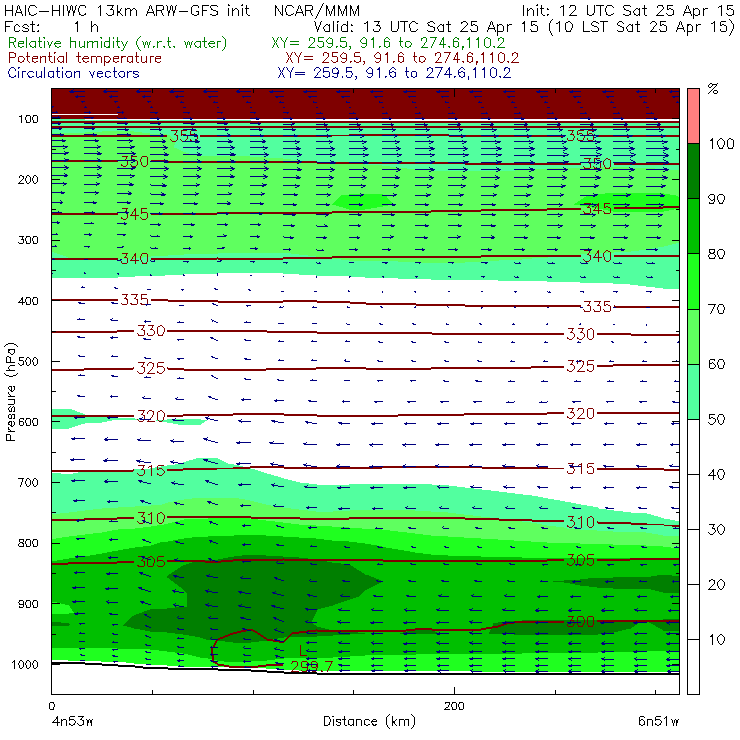Click the 600 hPa pressure tick label
Image resolution: width=740 pixels, height=740 pixels.
coord(28,422)
